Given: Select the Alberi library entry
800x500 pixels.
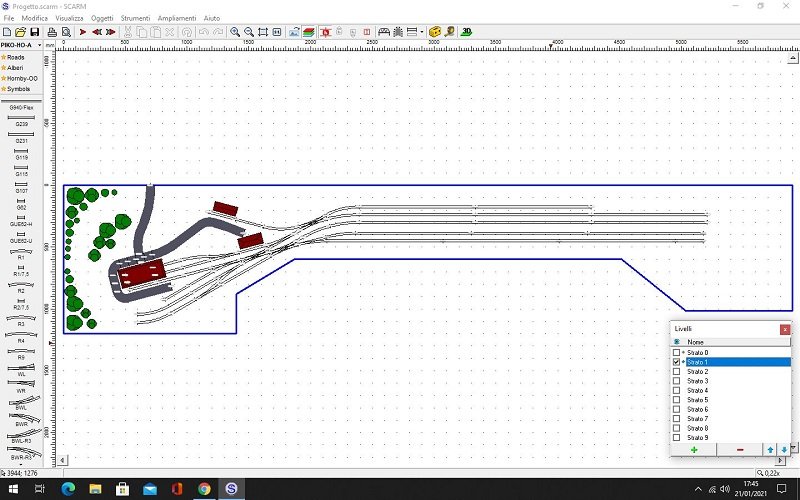Looking at the screenshot, I should point(17,68).
